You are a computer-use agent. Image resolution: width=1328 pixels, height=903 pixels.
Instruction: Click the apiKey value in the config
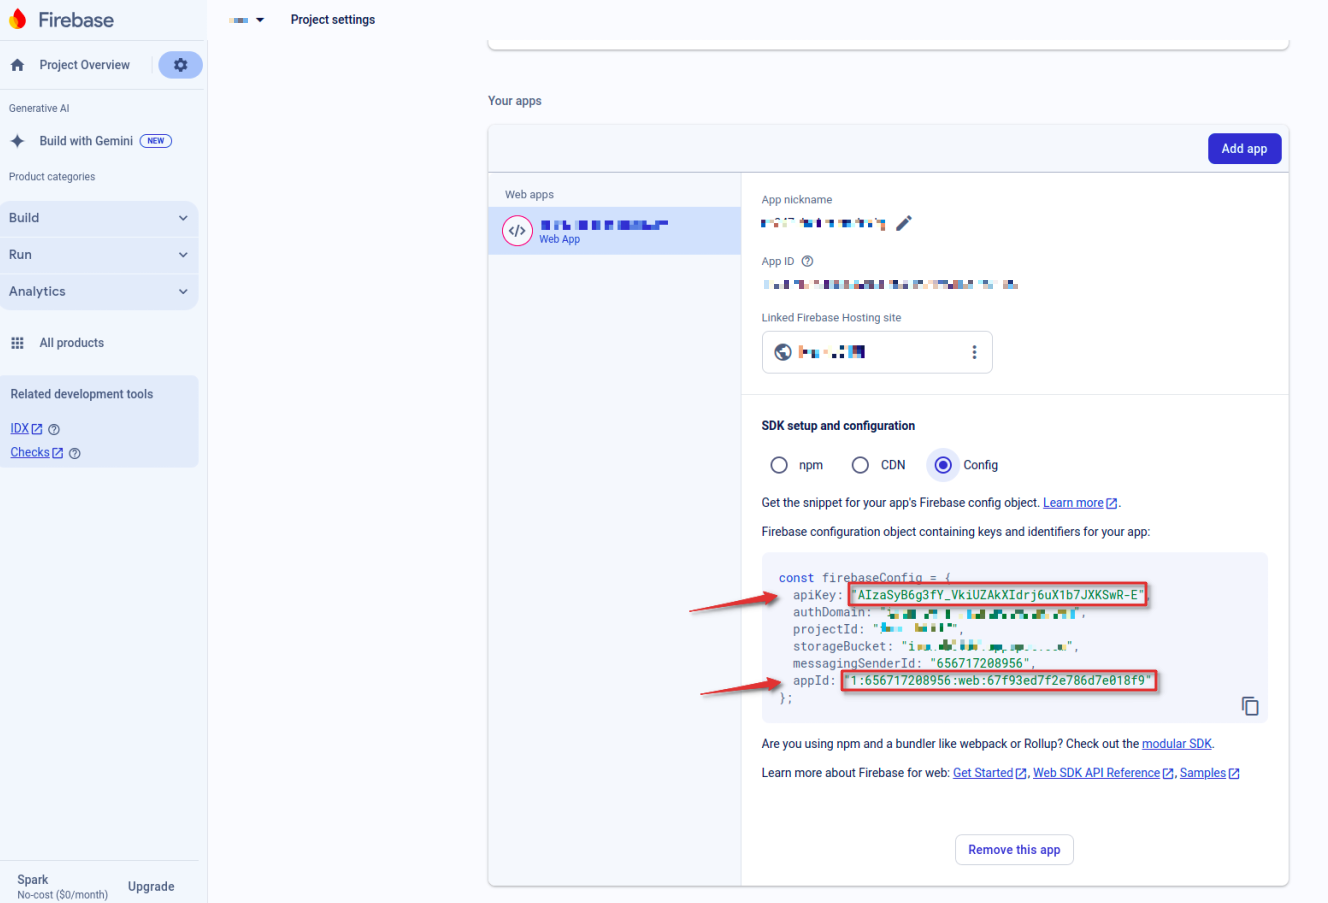(997, 595)
